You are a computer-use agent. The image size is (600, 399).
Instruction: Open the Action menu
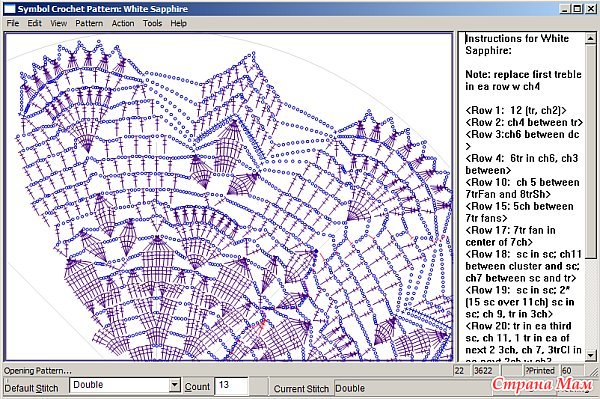pos(123,23)
